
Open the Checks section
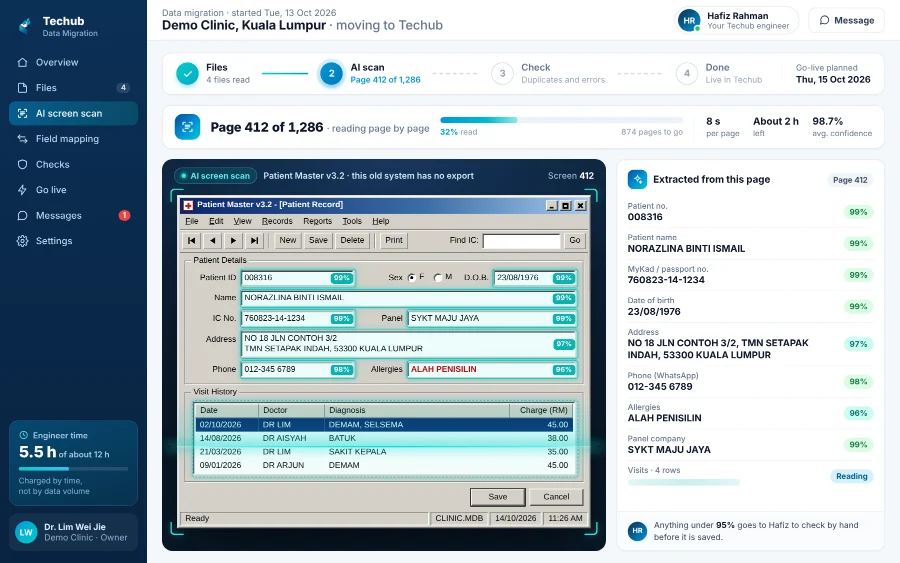click(73, 165)
